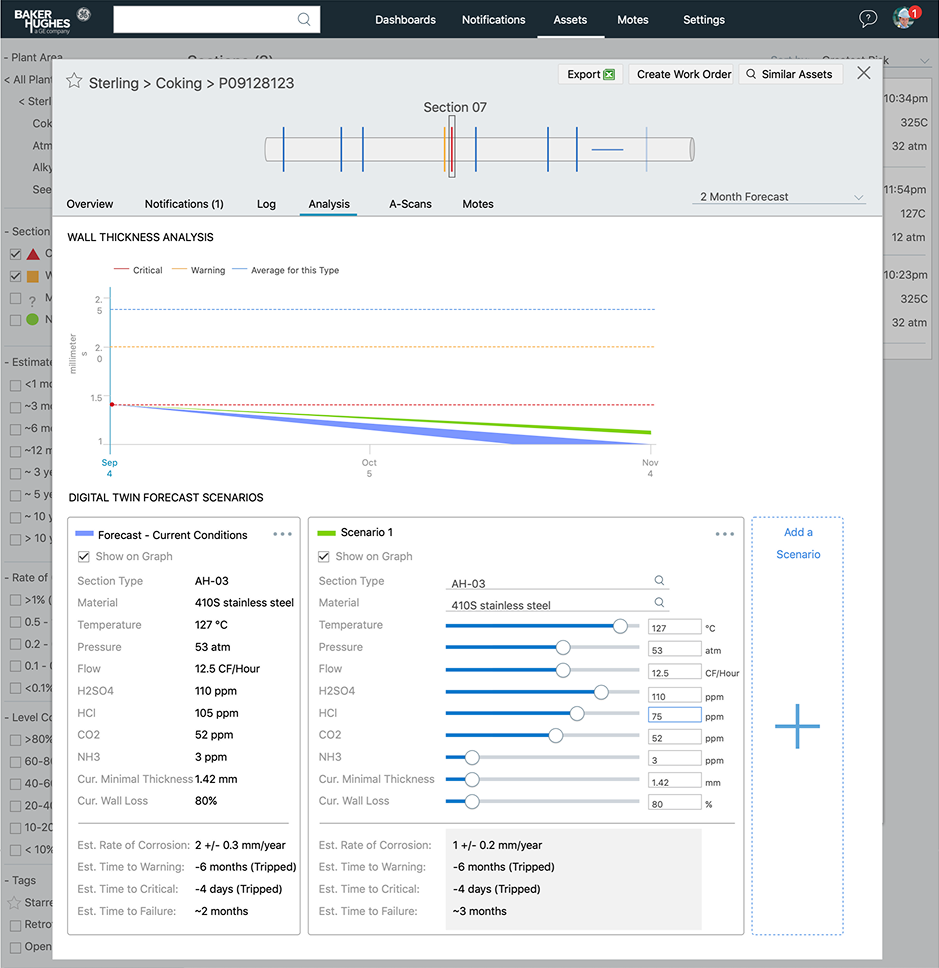Open Settings in the top navigation
Image resolution: width=939 pixels, height=968 pixels.
[x=704, y=20]
